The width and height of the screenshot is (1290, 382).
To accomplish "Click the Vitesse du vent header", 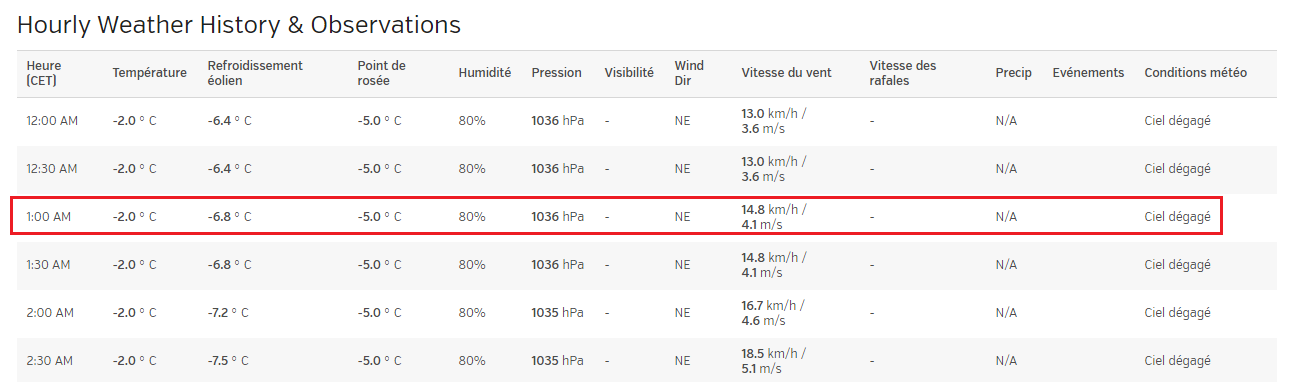I will (786, 73).
